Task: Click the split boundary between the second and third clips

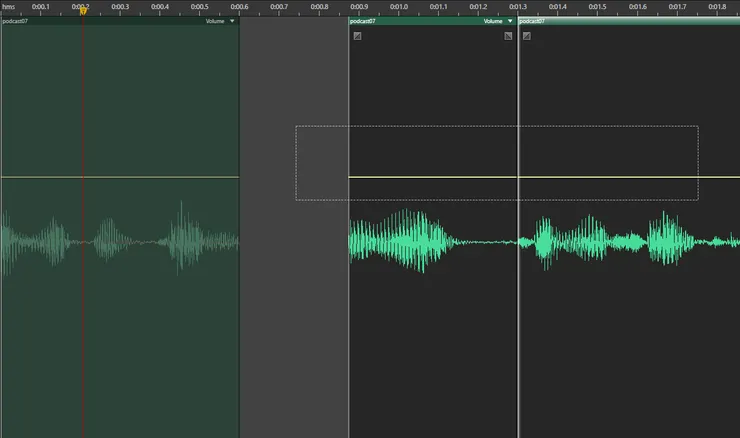Action: (x=518, y=300)
